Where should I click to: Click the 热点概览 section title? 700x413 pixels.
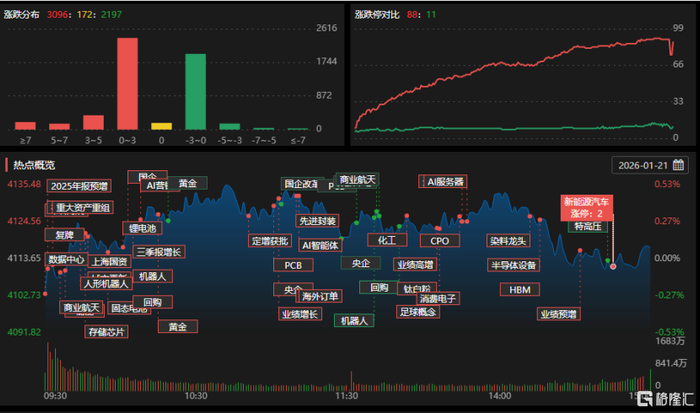tap(34, 165)
